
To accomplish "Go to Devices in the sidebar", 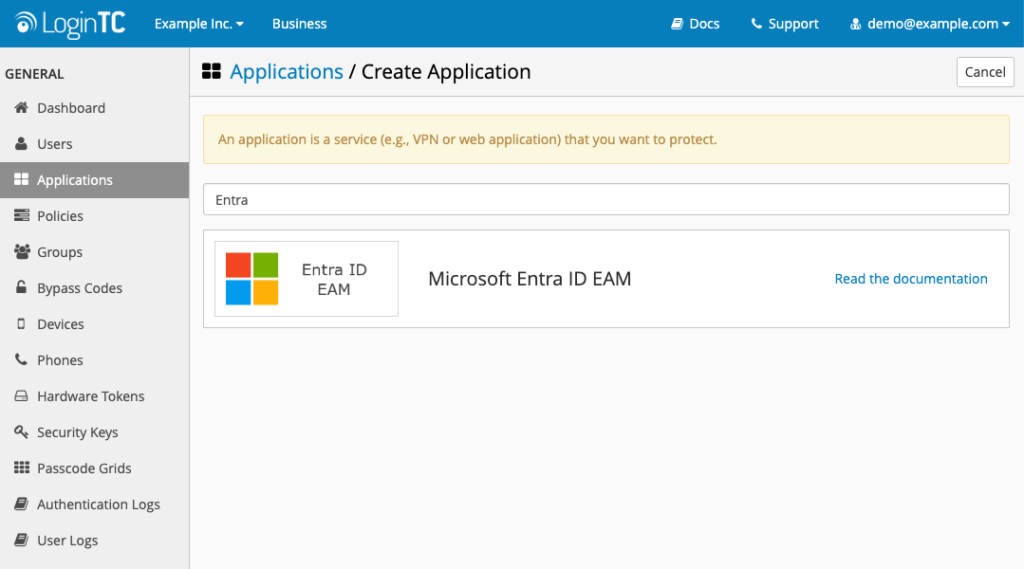I will (95, 324).
